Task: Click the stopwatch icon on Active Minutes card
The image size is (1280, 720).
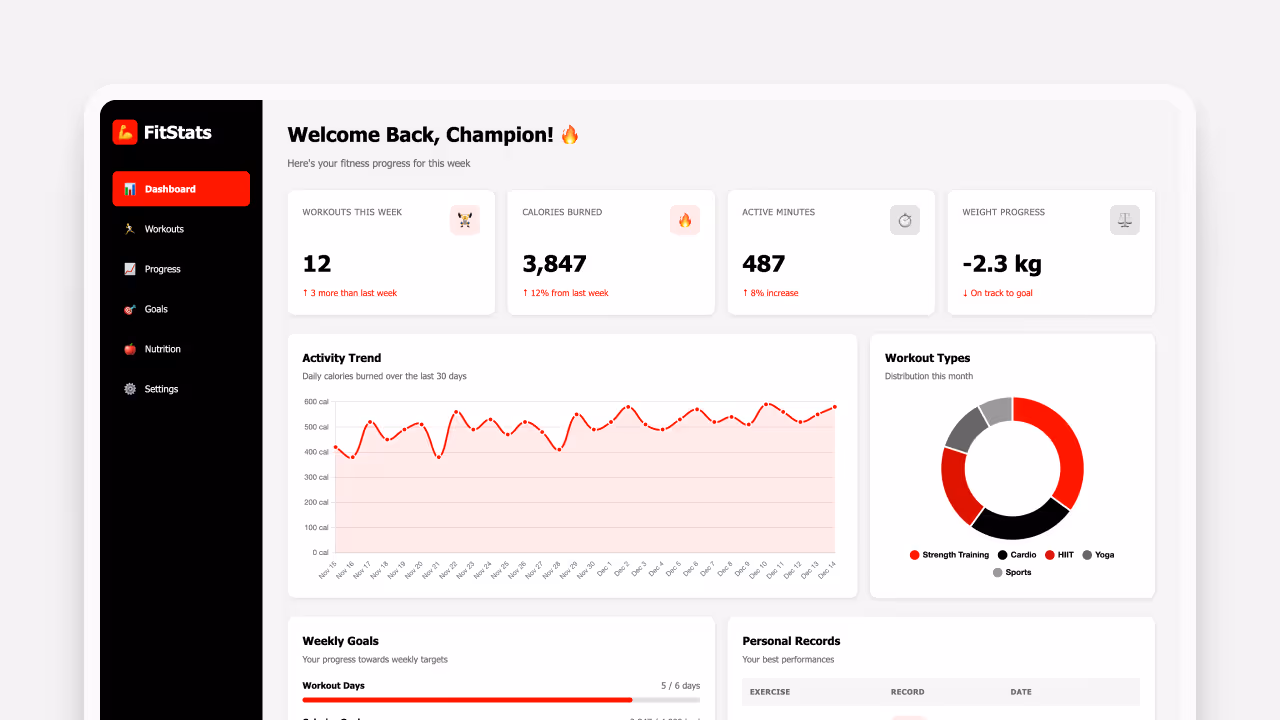Action: point(904,220)
